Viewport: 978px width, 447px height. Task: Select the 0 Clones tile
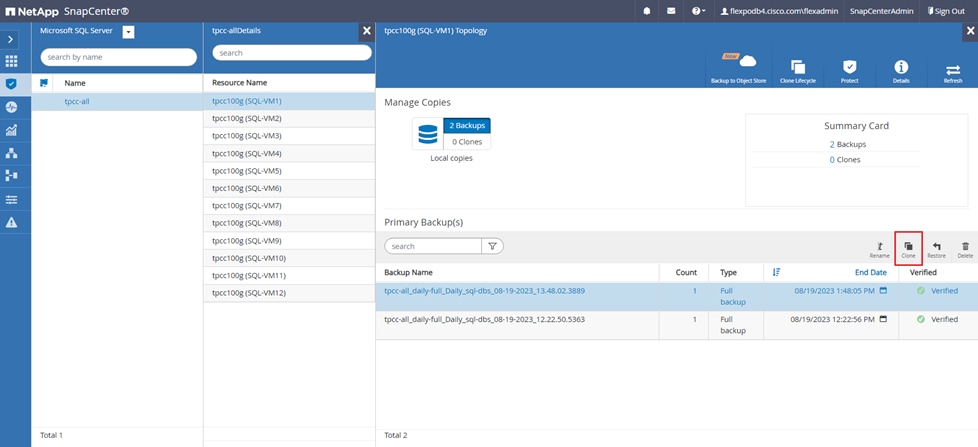pyautogui.click(x=467, y=142)
